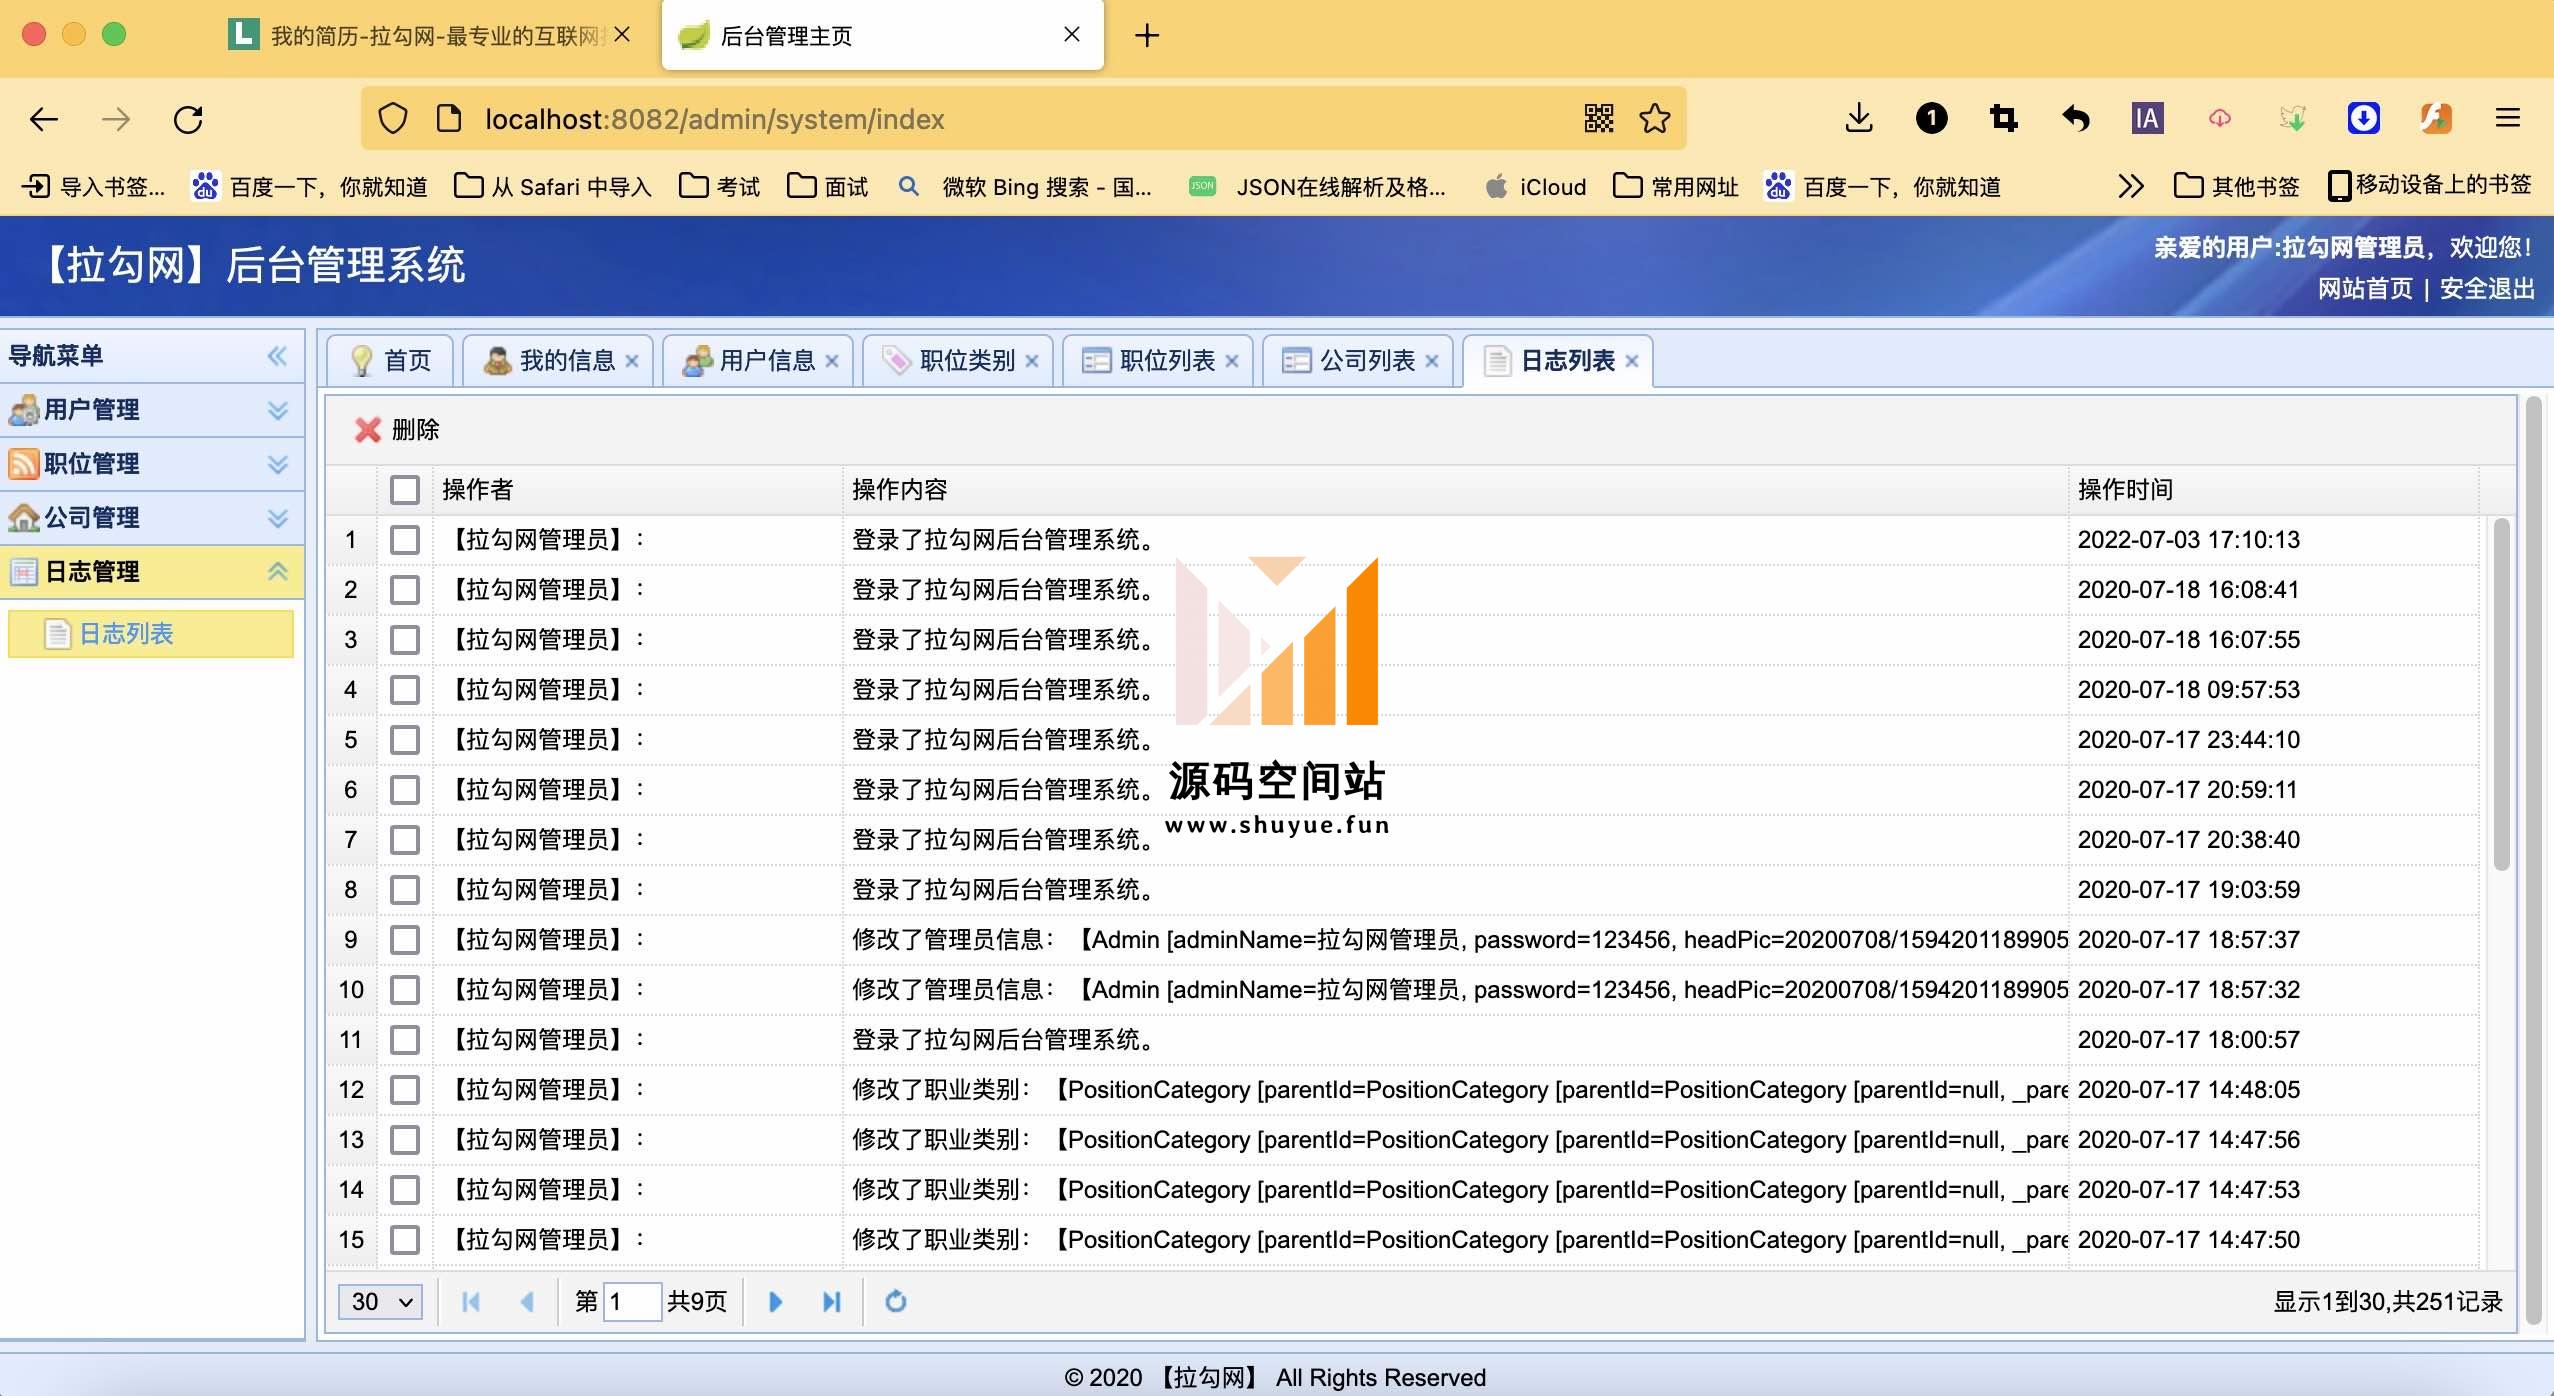This screenshot has height=1396, width=2554.
Task: Go to previous page arrow
Action: point(527,1301)
